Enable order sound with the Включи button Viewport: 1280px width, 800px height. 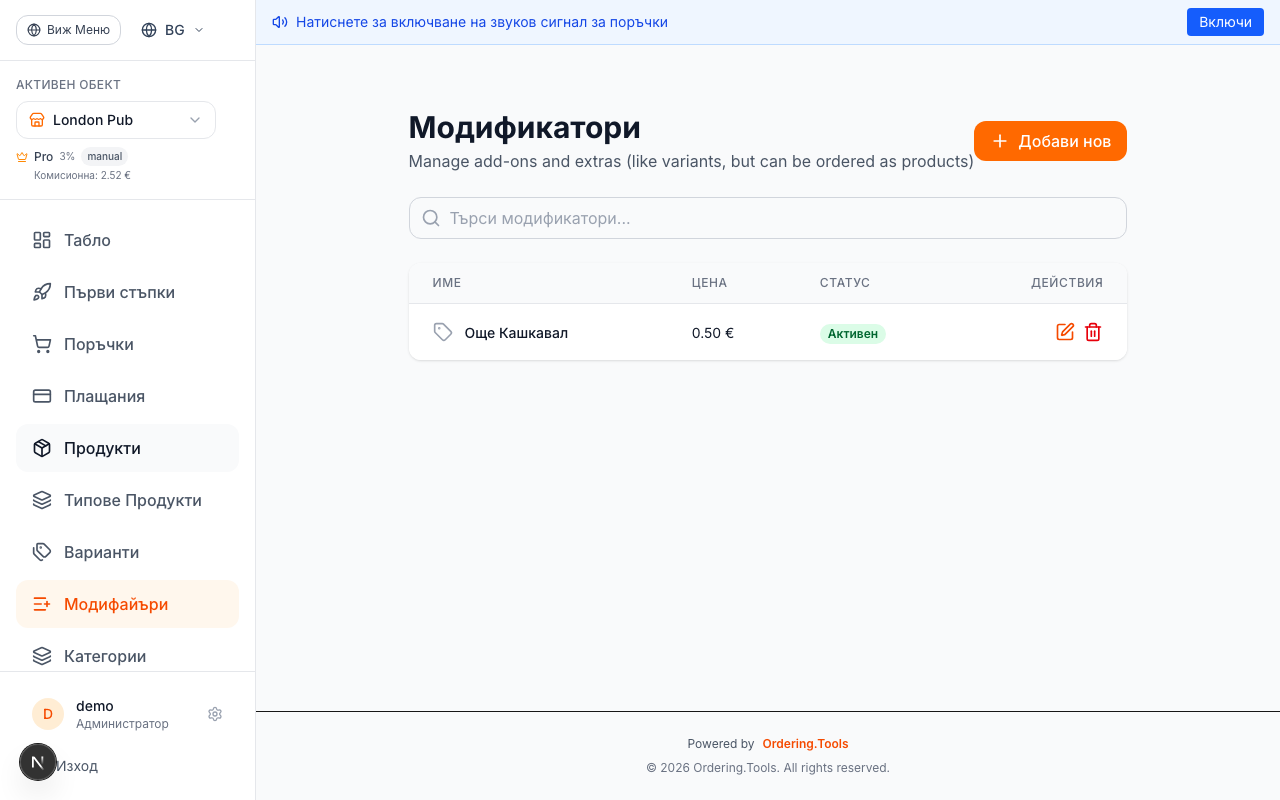[x=1225, y=21]
